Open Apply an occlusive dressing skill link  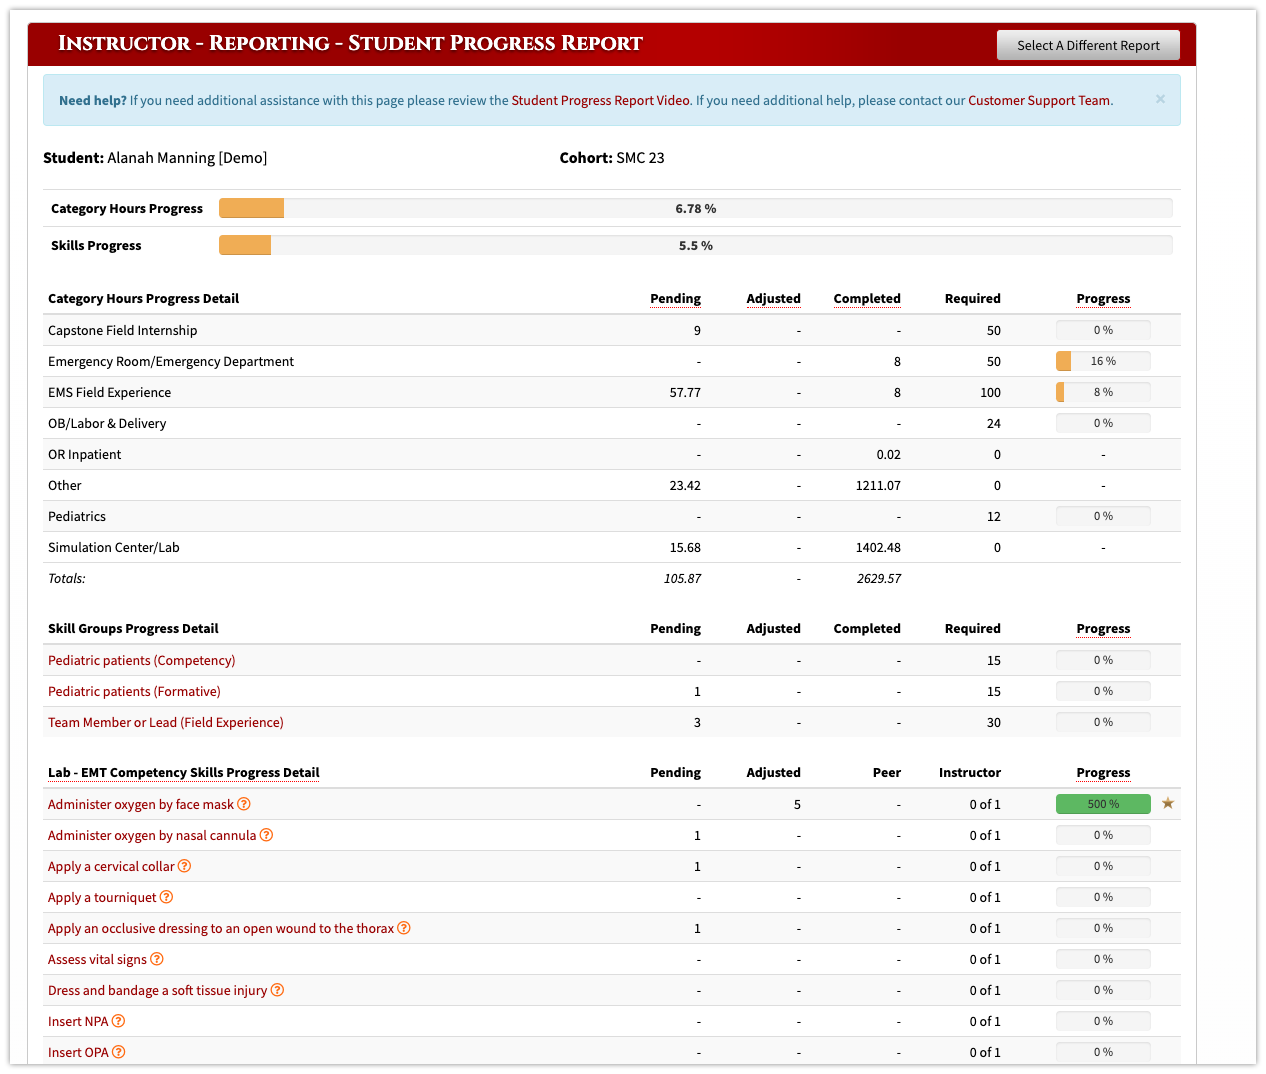221,928
